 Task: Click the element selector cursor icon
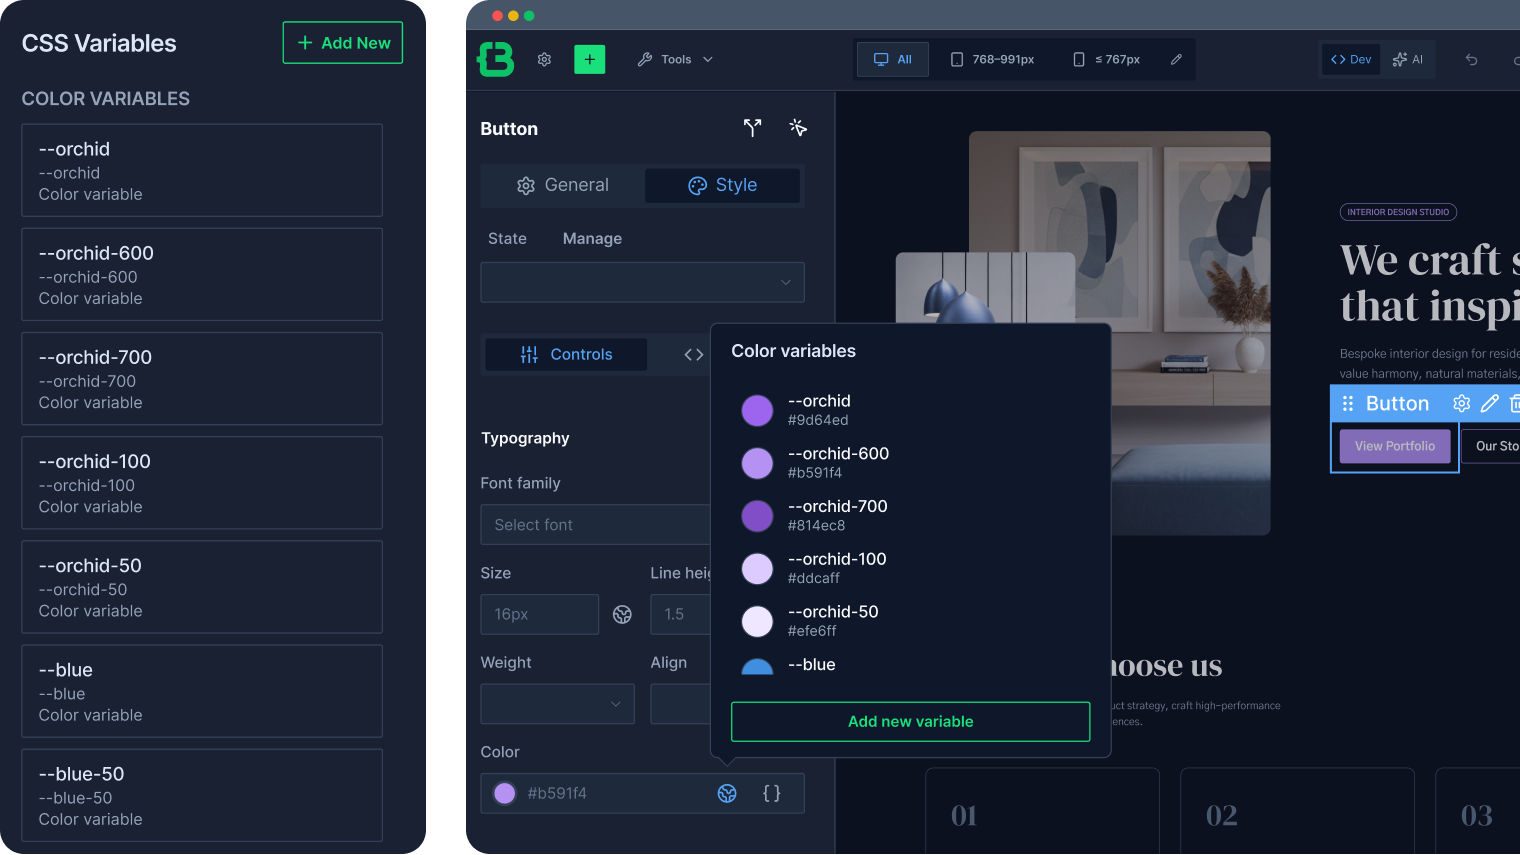coord(798,128)
